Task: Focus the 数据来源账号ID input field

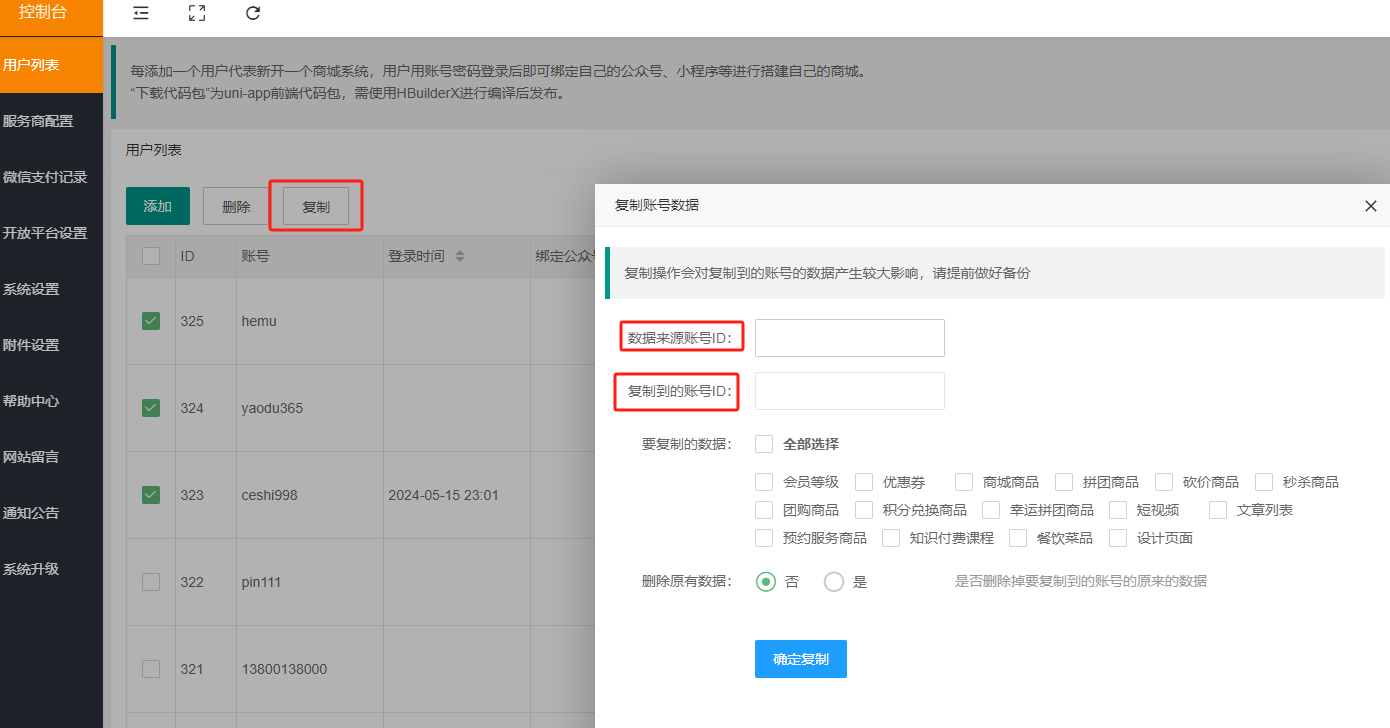Action: (849, 338)
